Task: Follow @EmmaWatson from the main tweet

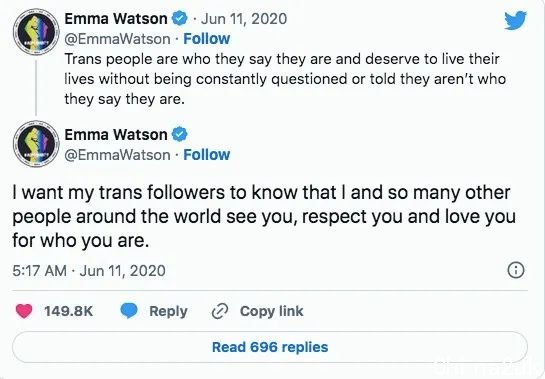Action: (206, 155)
